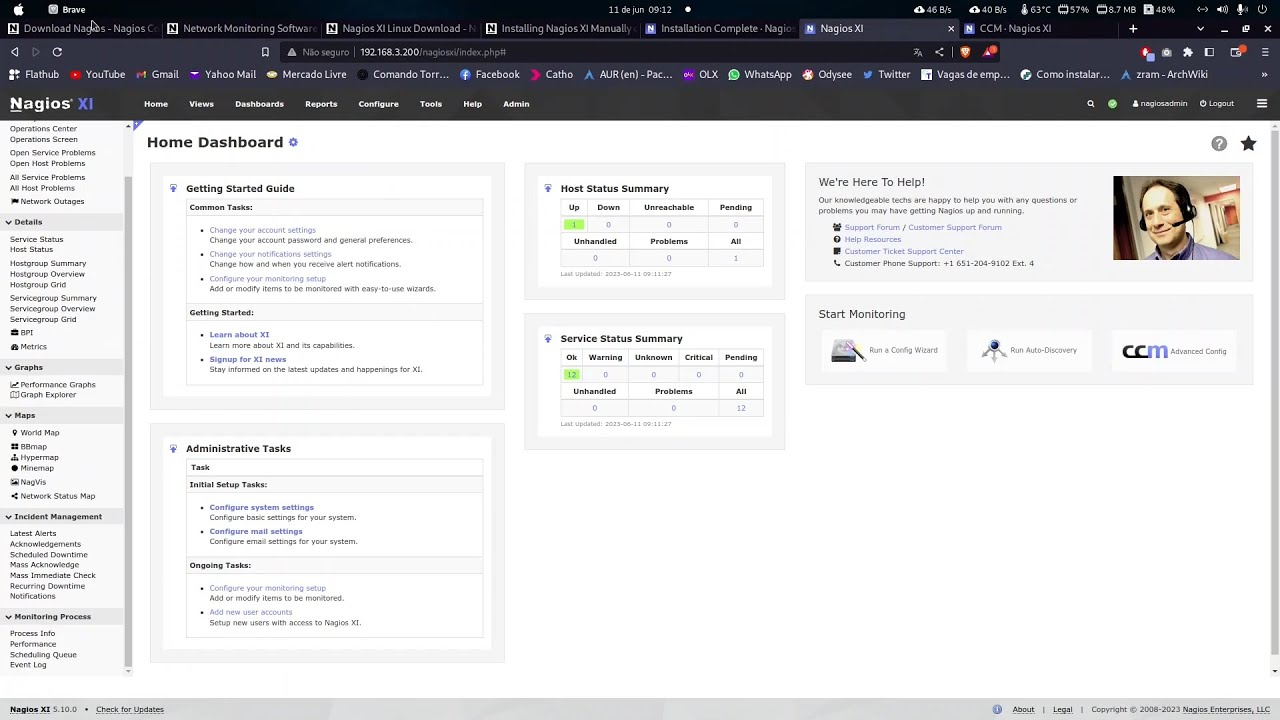Run Auto-Discovery icon
Image resolution: width=1280 pixels, height=720 pixels.
(994, 350)
